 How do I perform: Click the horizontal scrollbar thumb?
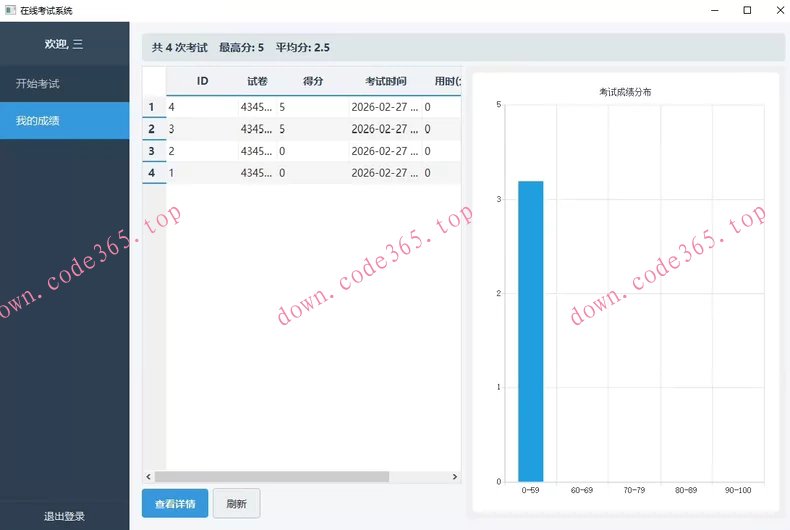[x=272, y=477]
